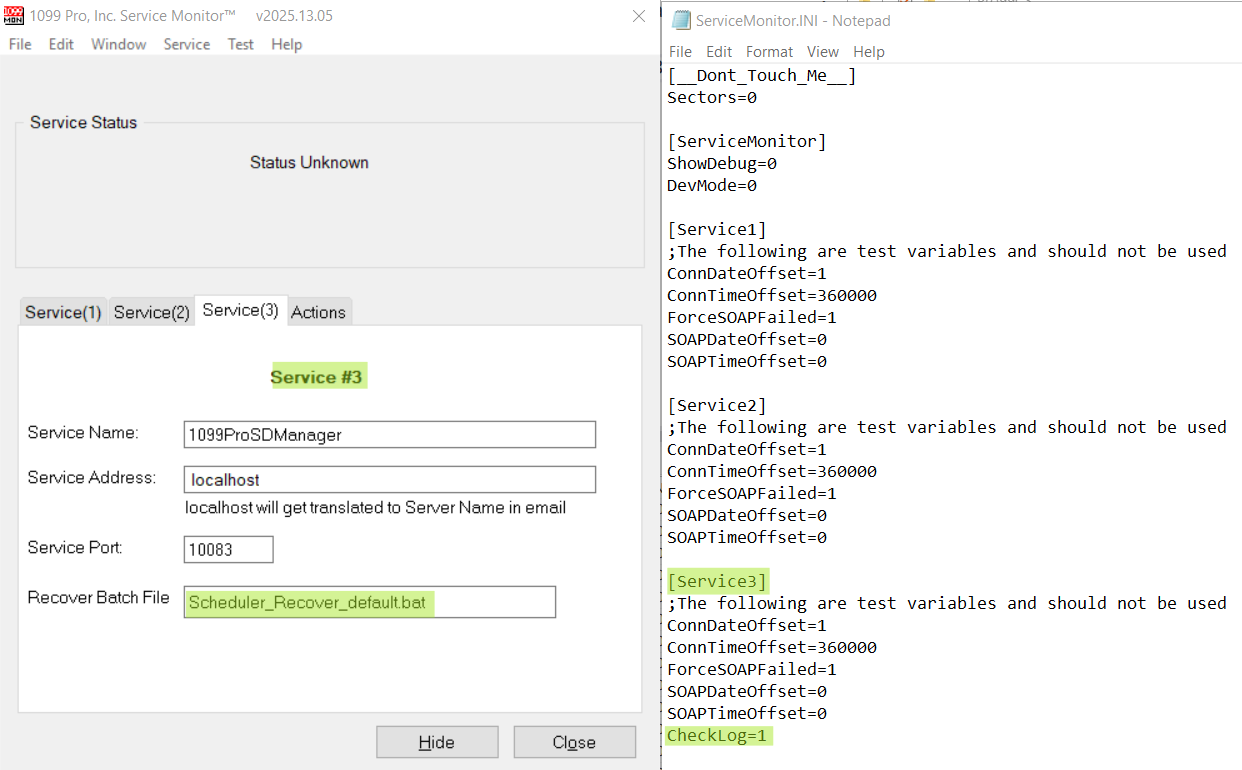Open Notepad's Format menu
1242x770 pixels.
tap(769, 52)
